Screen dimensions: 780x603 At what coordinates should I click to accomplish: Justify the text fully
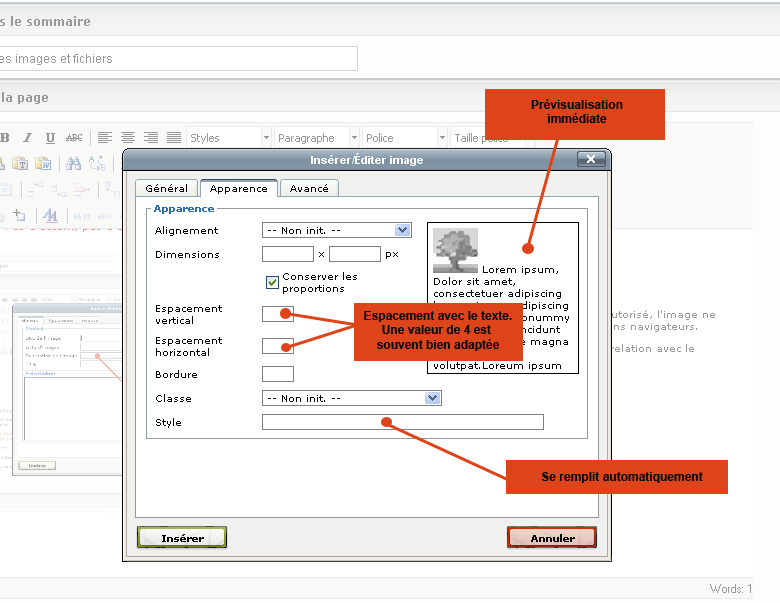[174, 138]
